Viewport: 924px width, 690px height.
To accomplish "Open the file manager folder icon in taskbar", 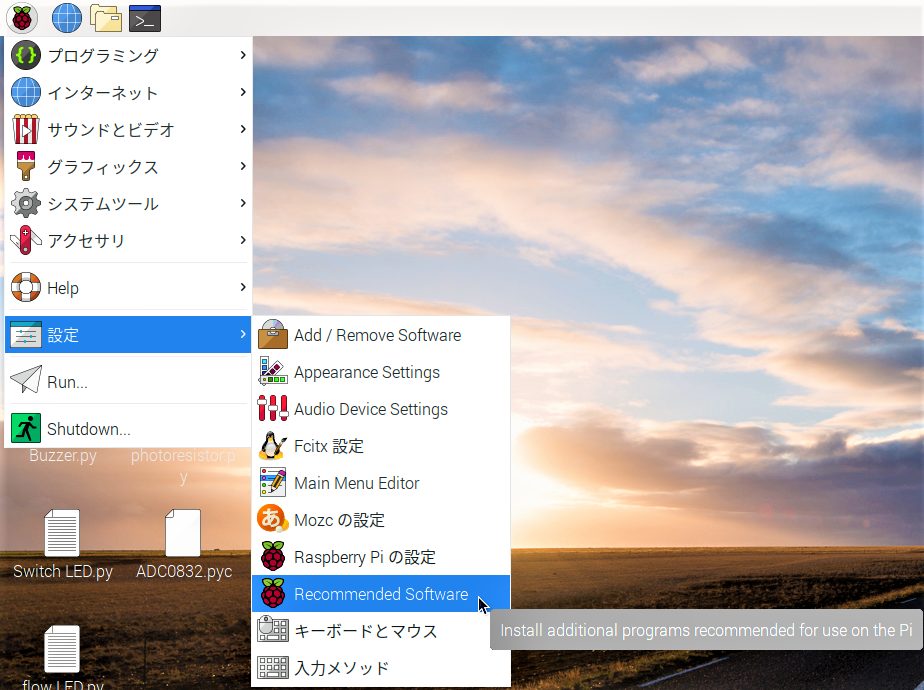I will 106,18.
